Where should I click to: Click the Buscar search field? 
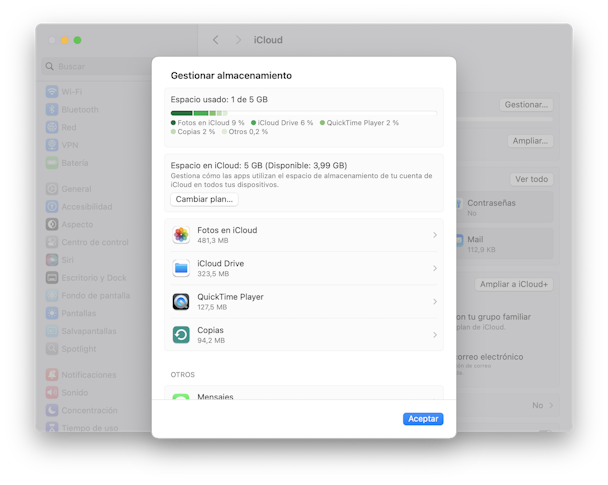[97, 66]
